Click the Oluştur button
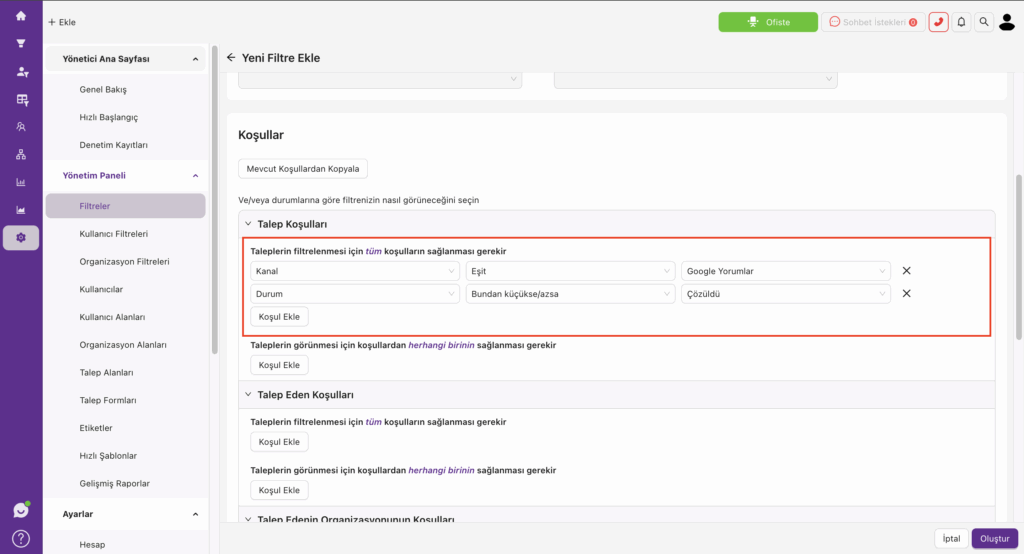This screenshot has width=1024, height=554. point(995,538)
